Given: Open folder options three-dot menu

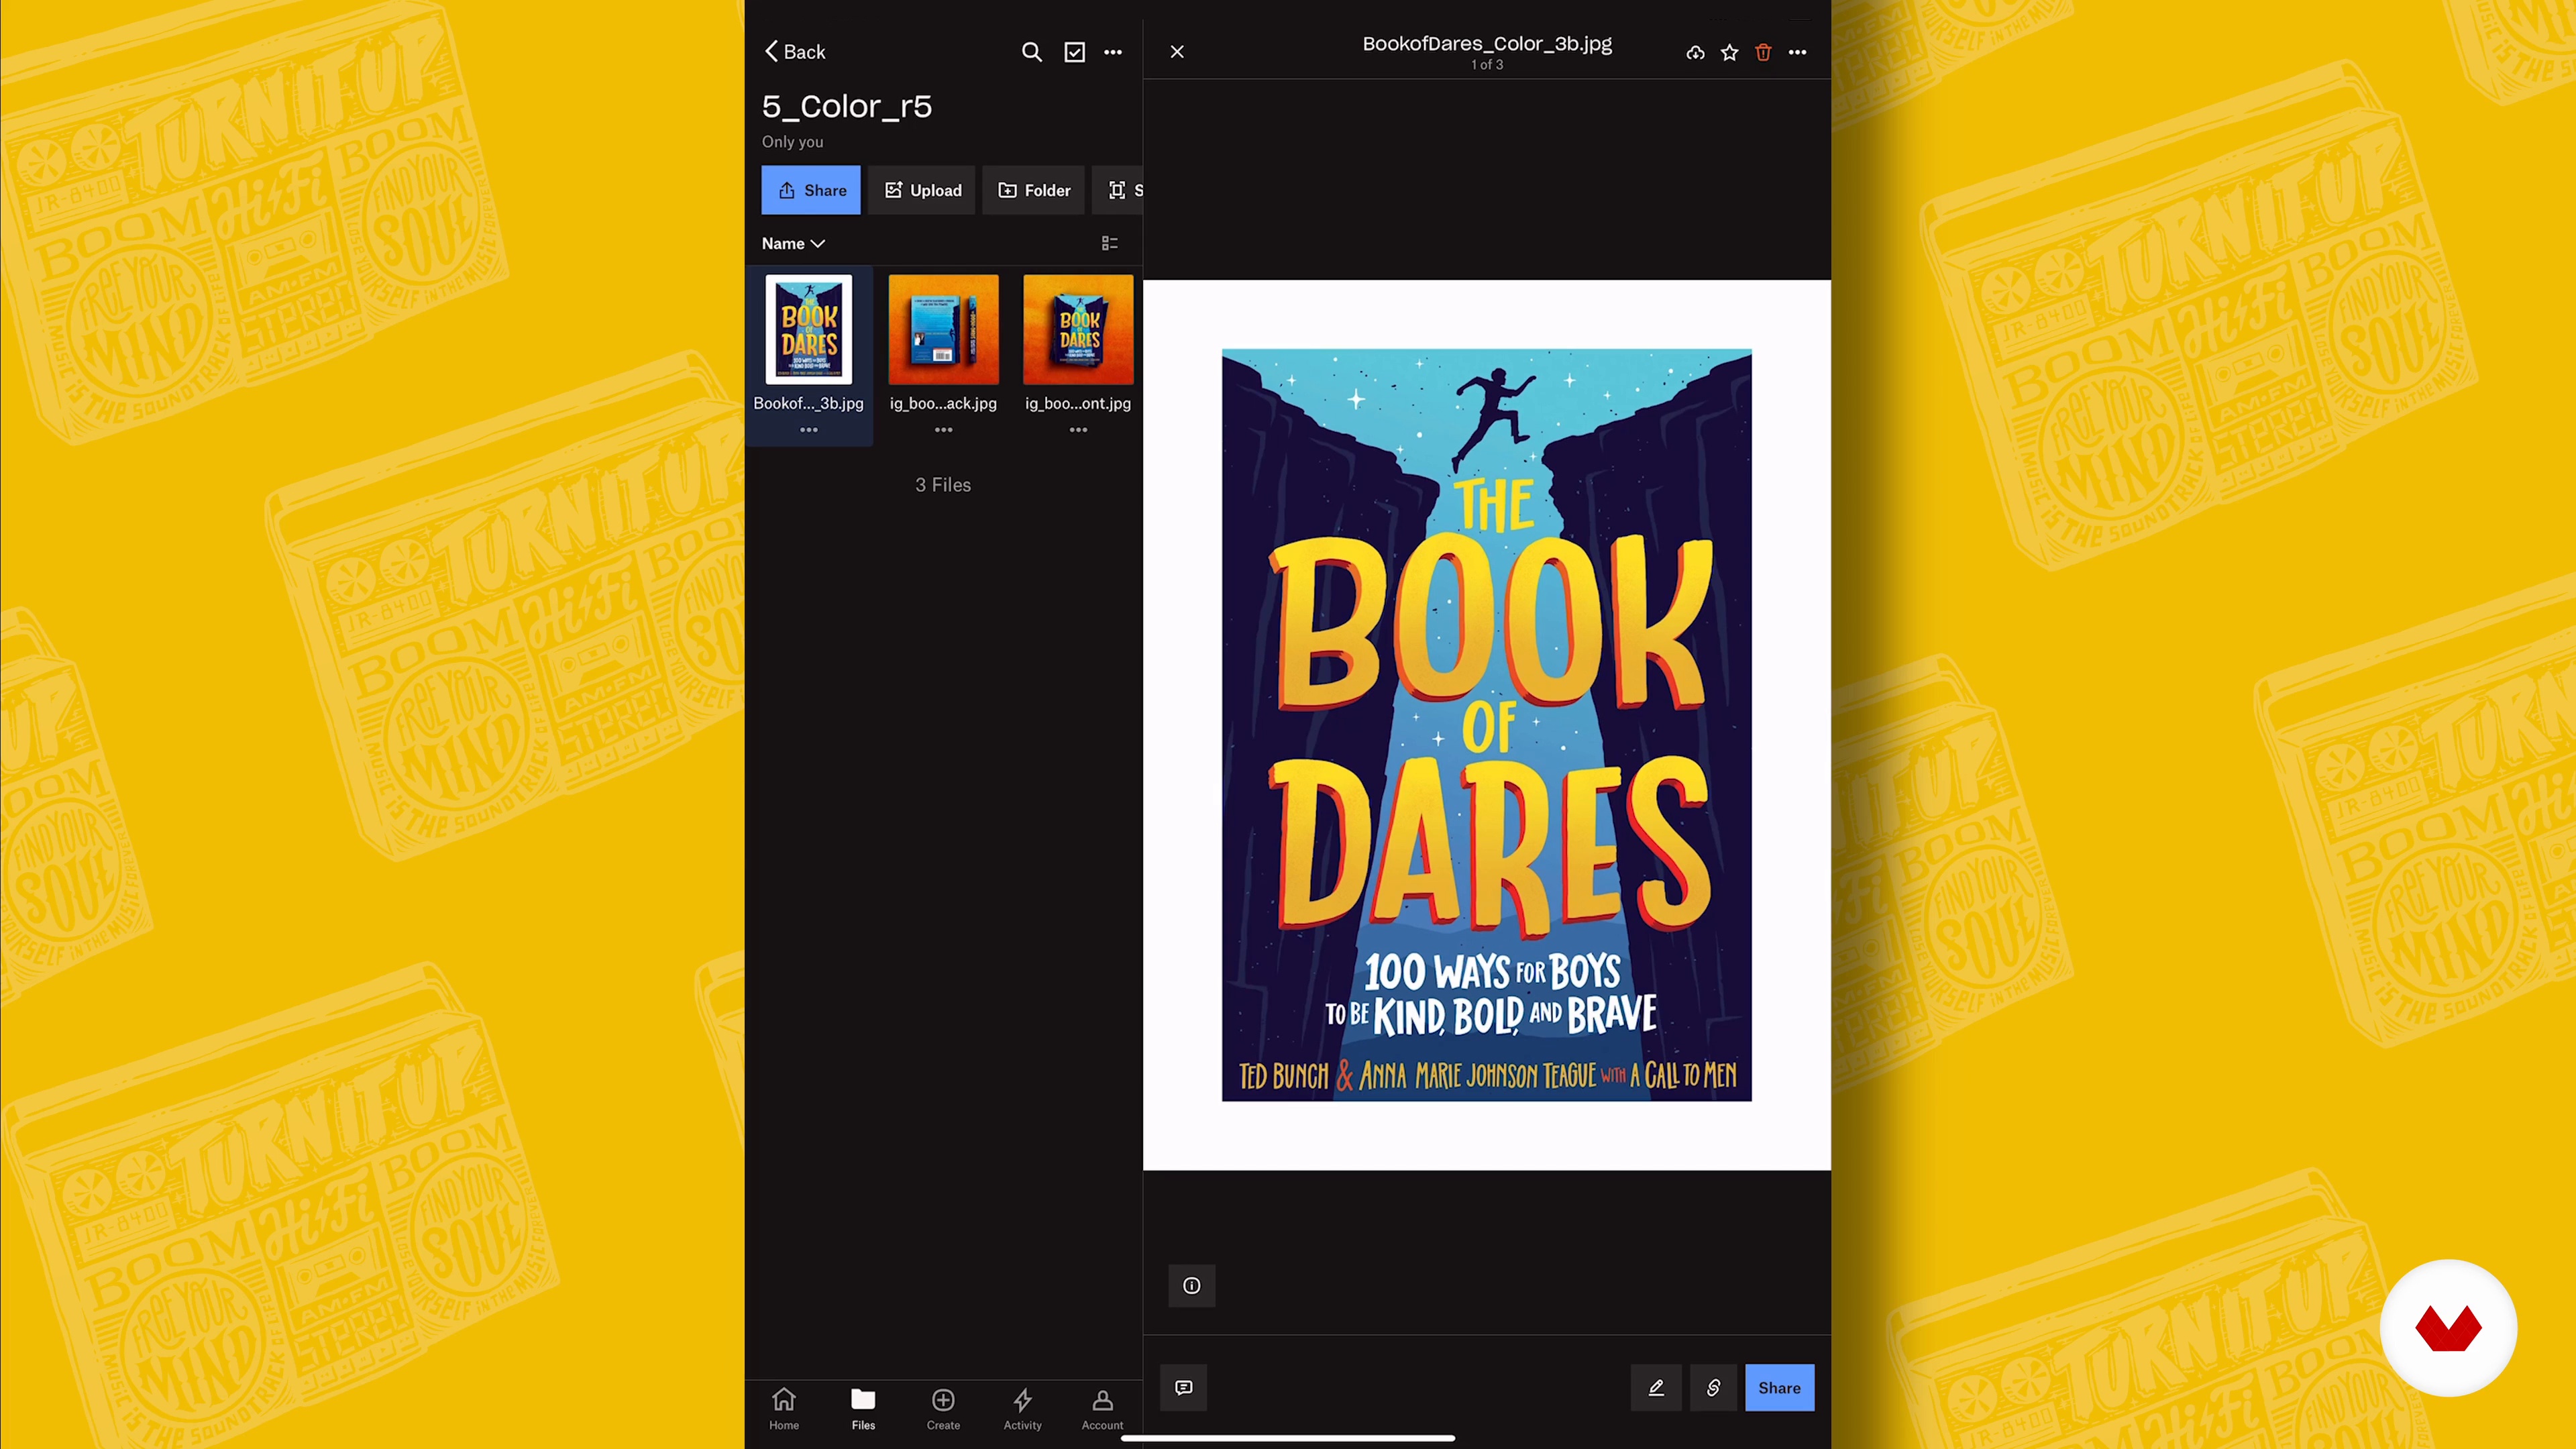Looking at the screenshot, I should (x=1113, y=52).
